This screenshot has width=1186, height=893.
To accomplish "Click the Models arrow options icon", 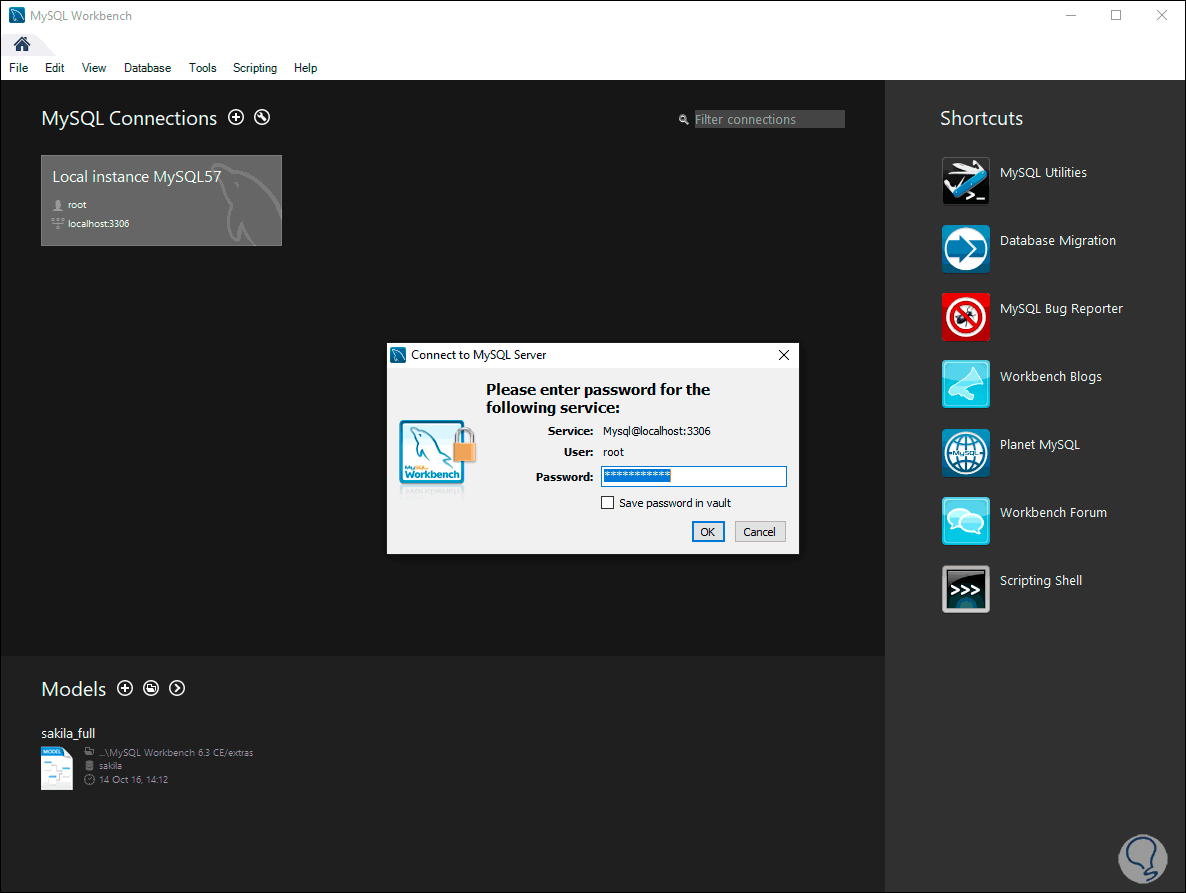I will [177, 688].
